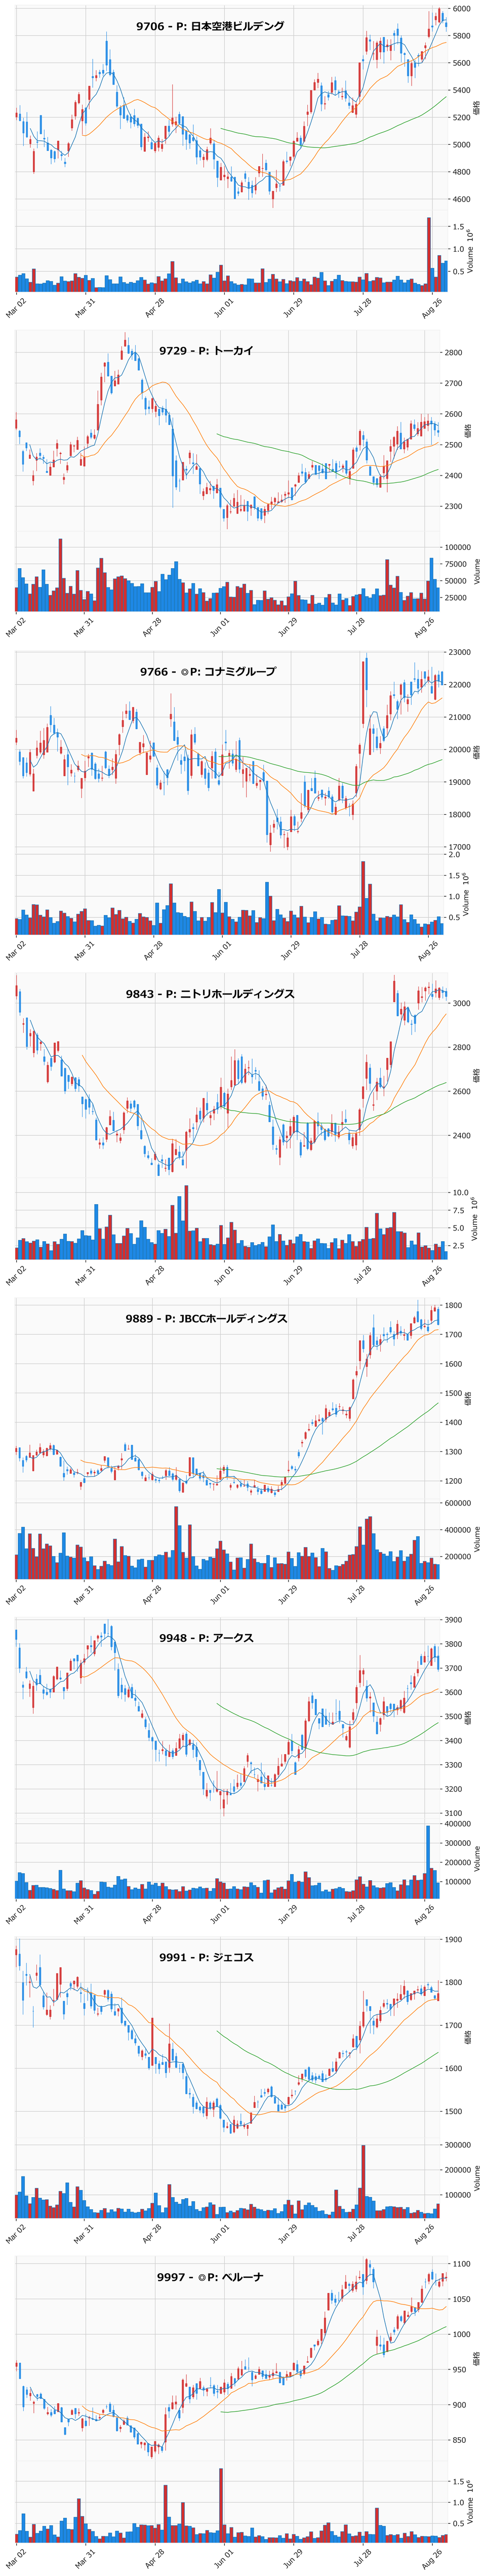Select the 17000 price tick label
486x2576 pixels.
[x=460, y=848]
